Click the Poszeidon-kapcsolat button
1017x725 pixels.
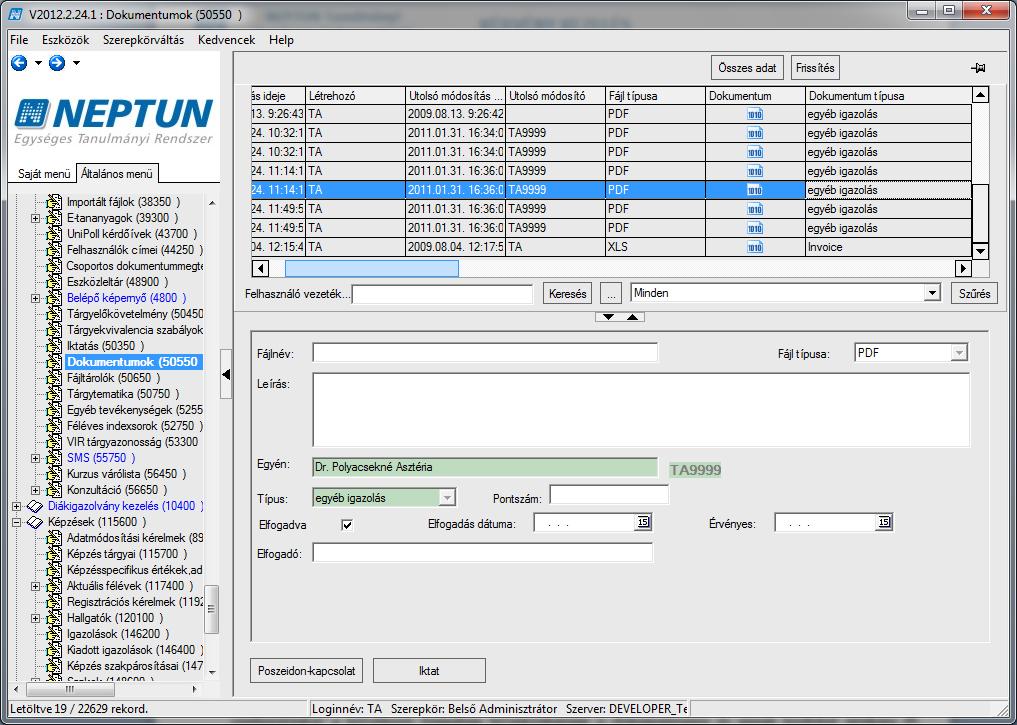click(x=306, y=671)
